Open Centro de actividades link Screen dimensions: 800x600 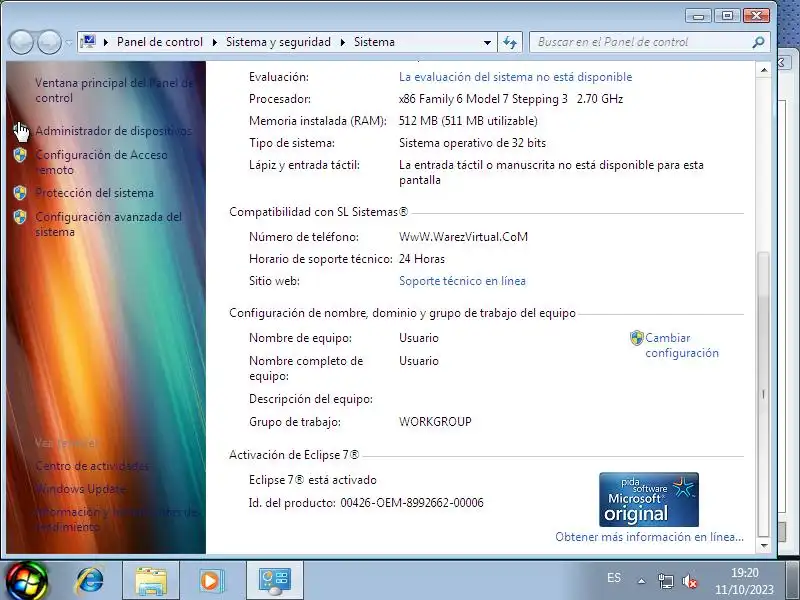[x=92, y=466]
